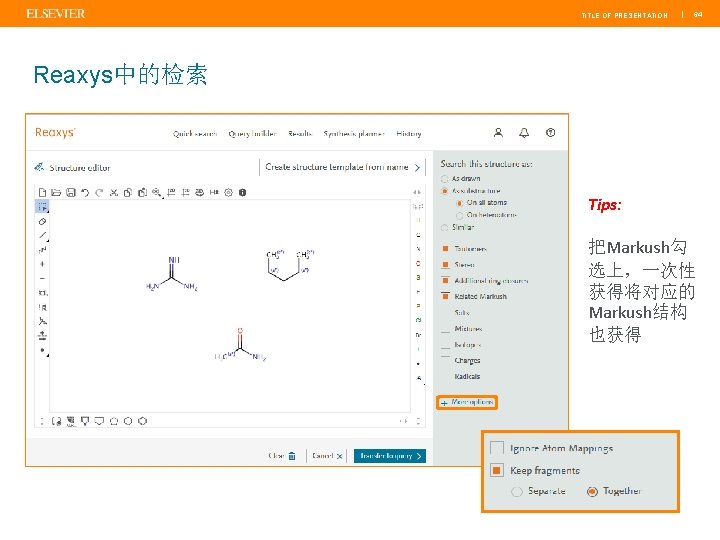This screenshot has height=540, width=720.
Task: Click the Open file folder icon
Action: 56,192
